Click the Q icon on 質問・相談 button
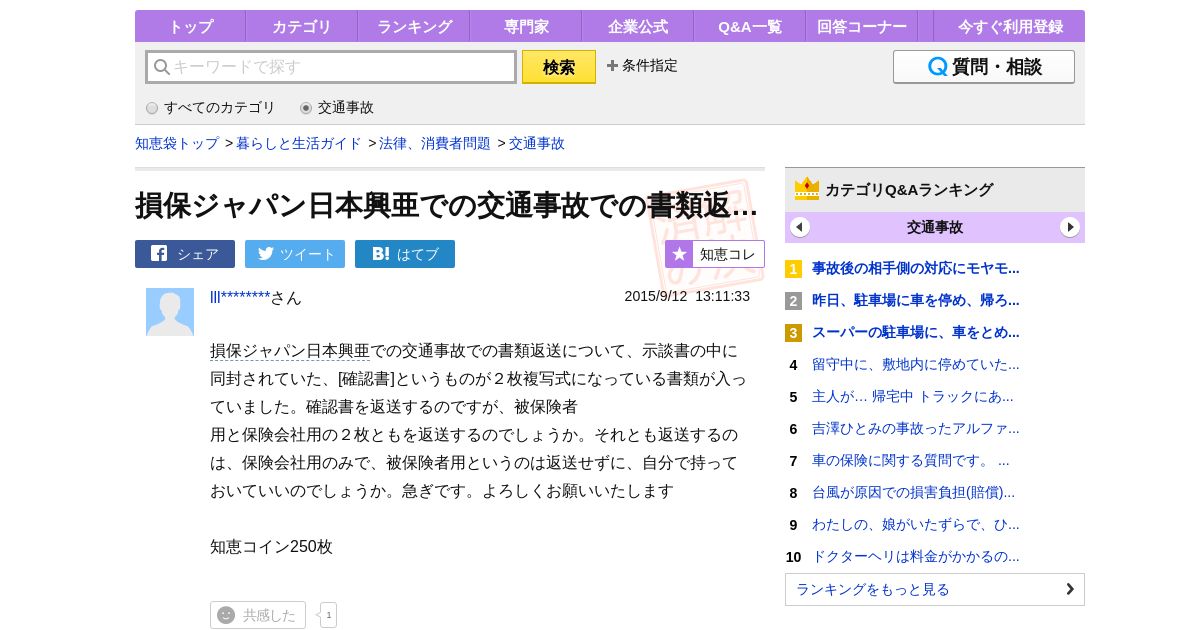The width and height of the screenshot is (1200, 630). pyautogui.click(x=937, y=67)
